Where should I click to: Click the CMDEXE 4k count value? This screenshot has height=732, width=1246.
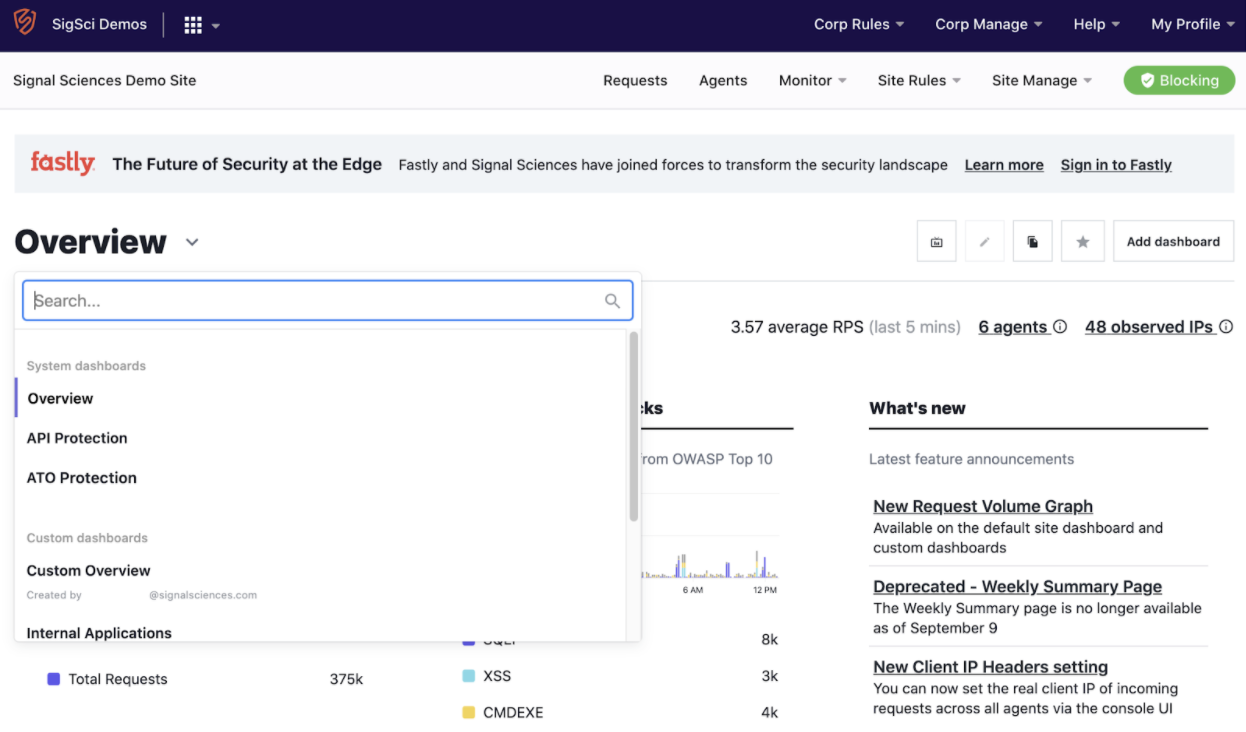tap(770, 713)
